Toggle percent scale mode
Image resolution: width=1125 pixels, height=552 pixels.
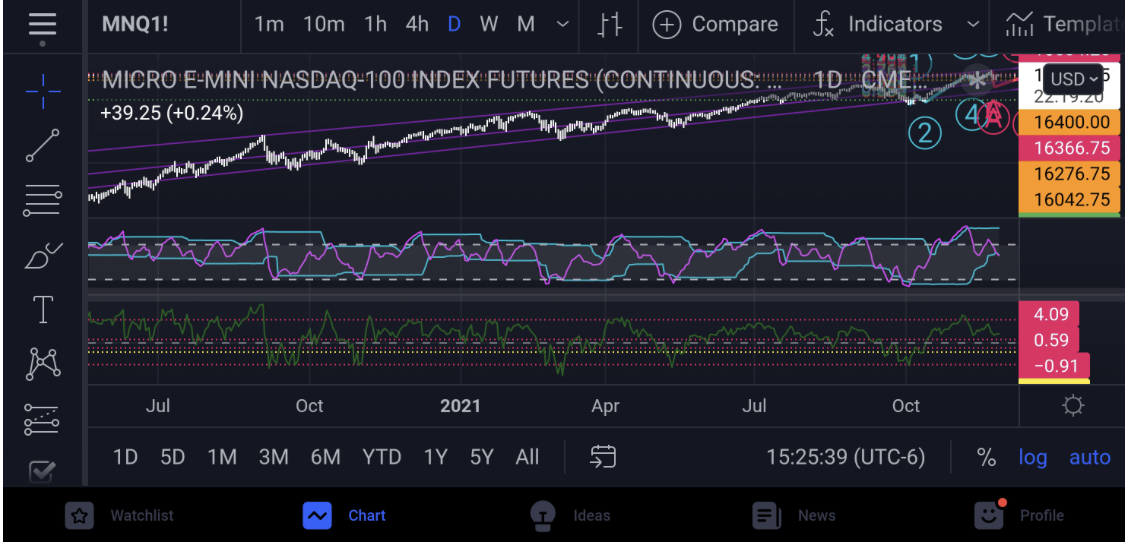(986, 458)
